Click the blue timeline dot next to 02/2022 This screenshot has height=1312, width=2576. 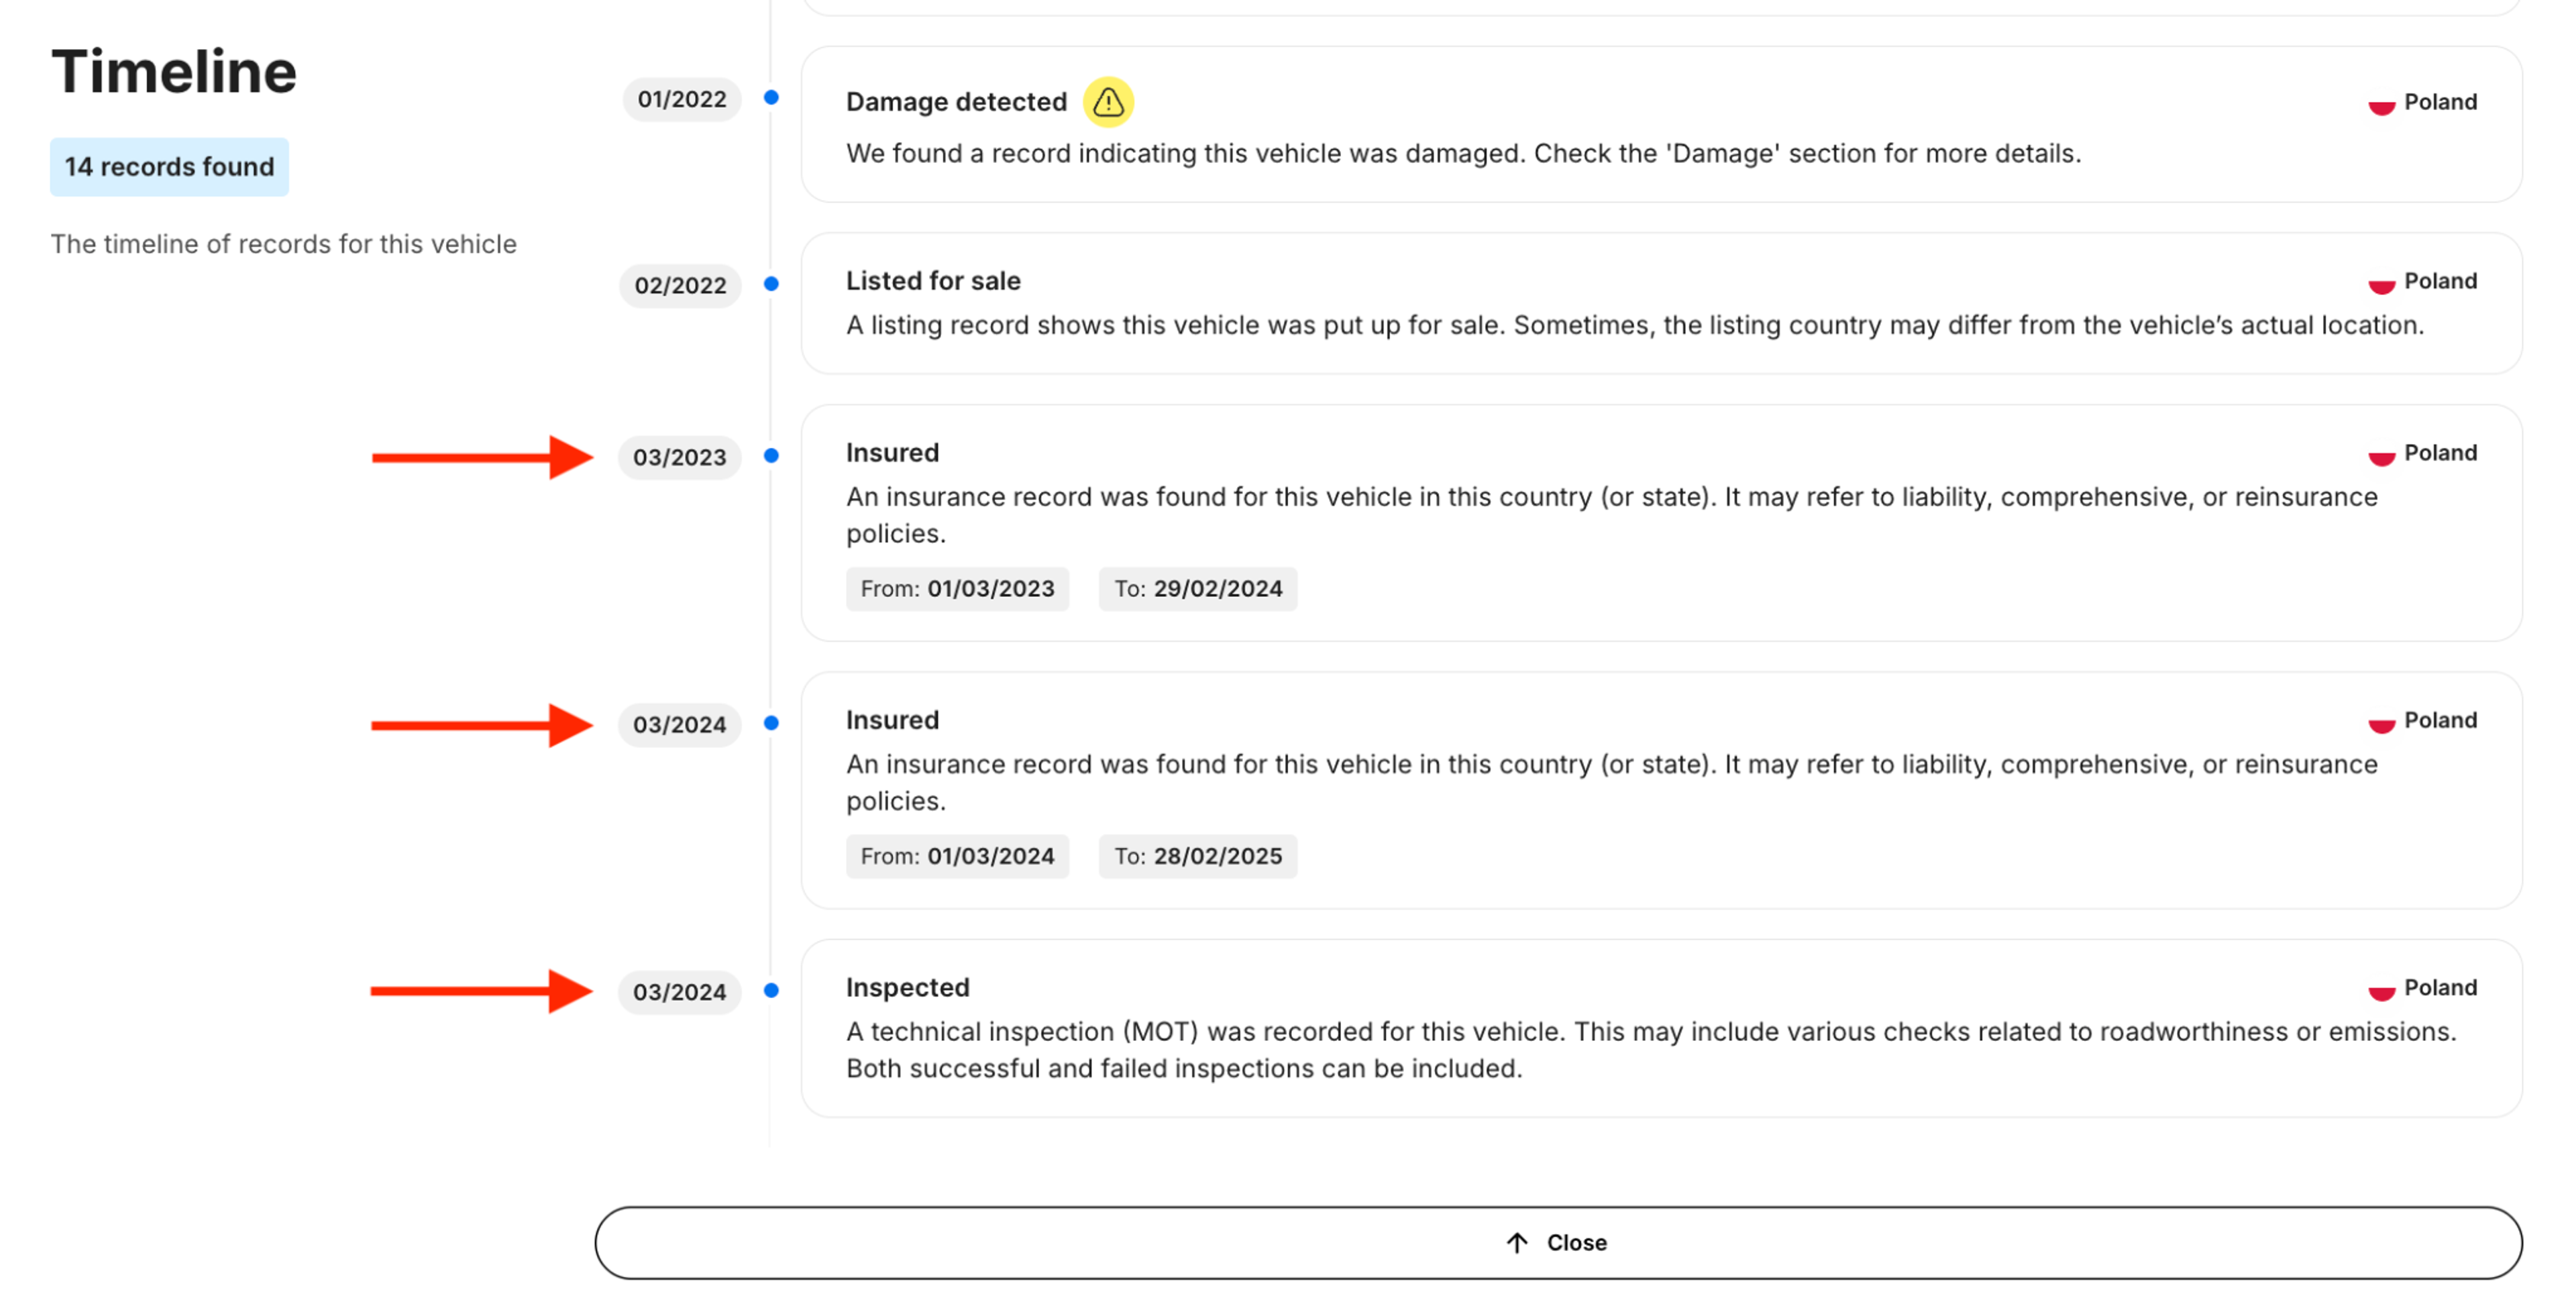click(x=771, y=284)
